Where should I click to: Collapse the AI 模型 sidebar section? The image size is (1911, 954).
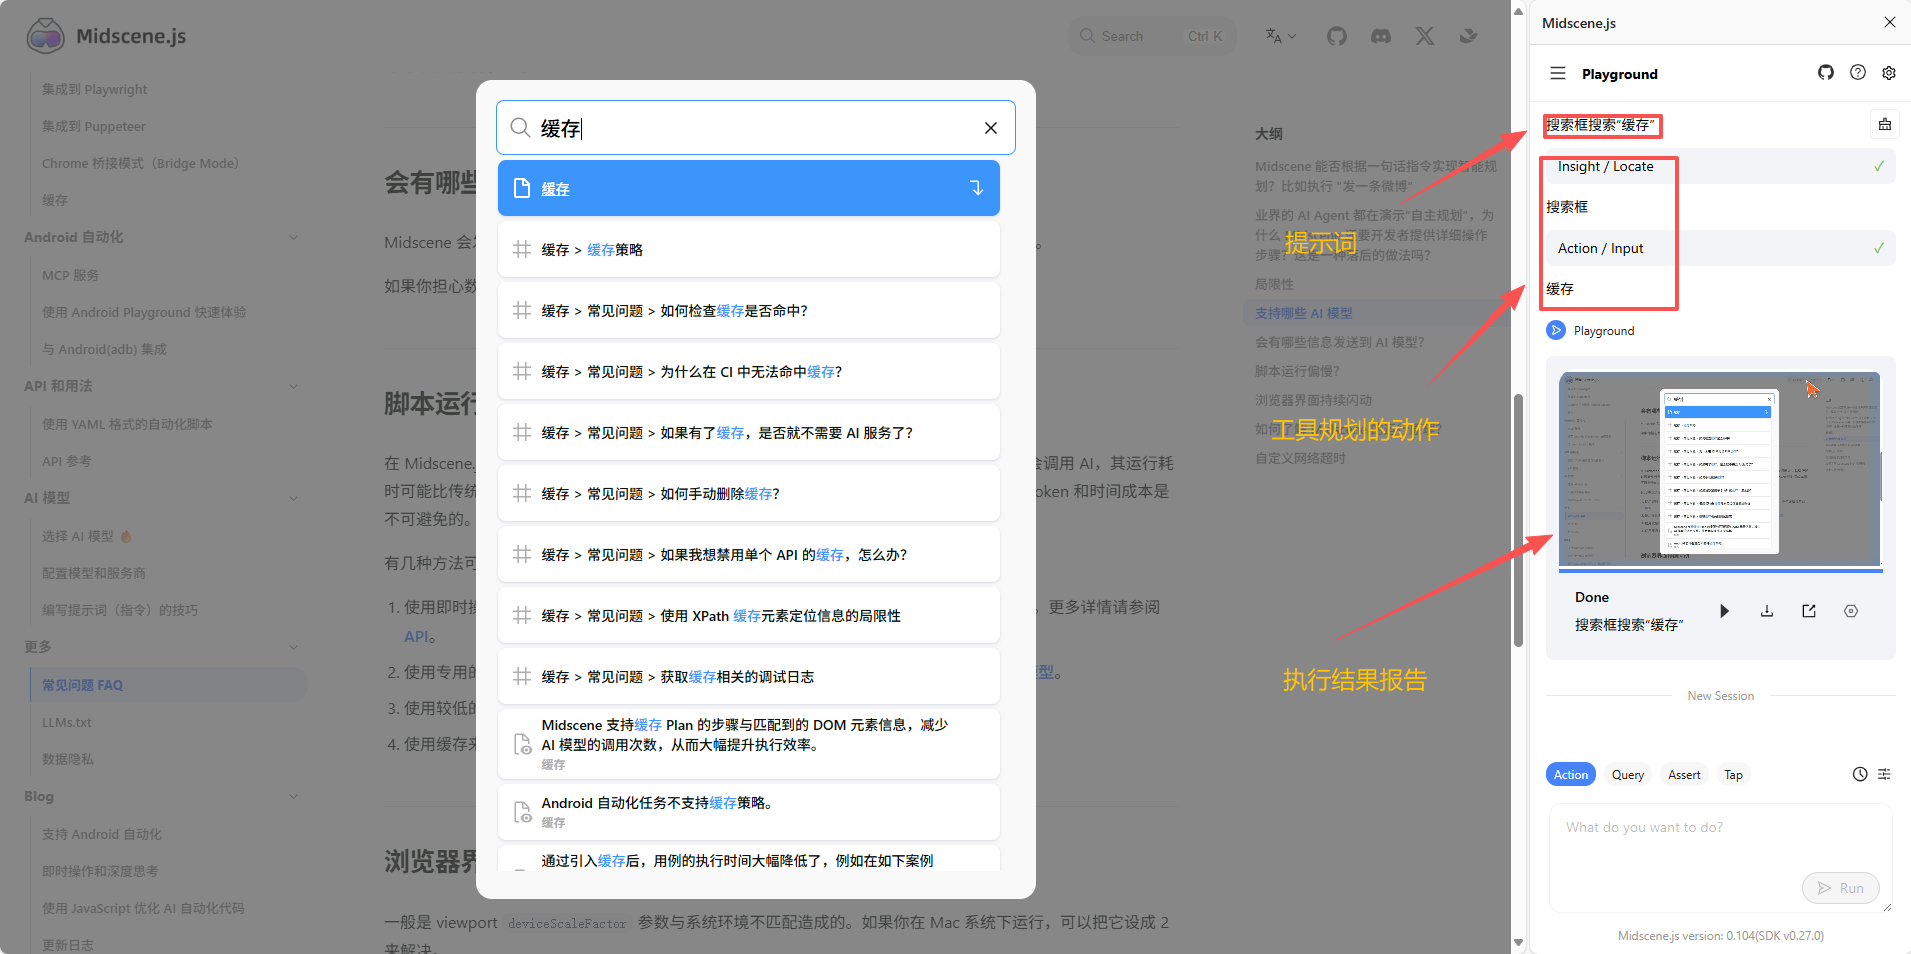click(293, 498)
